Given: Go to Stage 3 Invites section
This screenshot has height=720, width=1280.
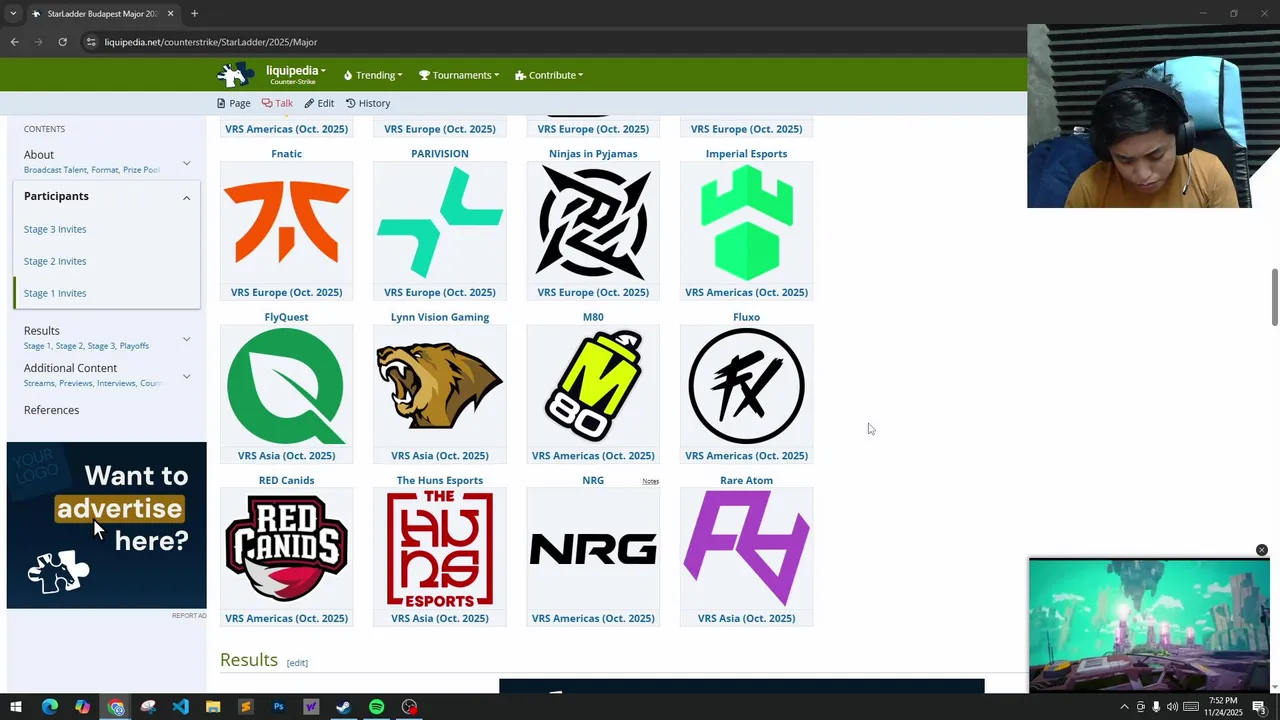Looking at the screenshot, I should pyautogui.click(x=55, y=229).
